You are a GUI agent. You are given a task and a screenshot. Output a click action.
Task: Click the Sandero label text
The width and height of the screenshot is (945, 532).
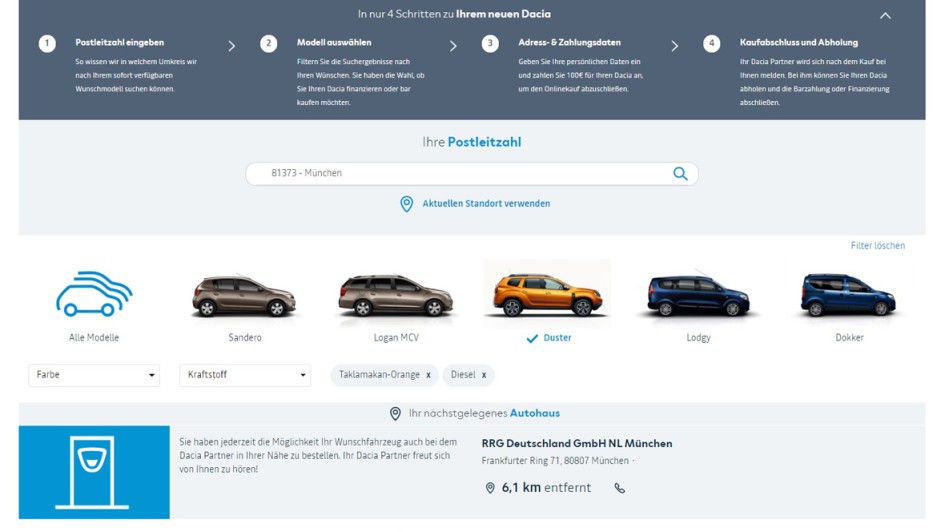[245, 338]
